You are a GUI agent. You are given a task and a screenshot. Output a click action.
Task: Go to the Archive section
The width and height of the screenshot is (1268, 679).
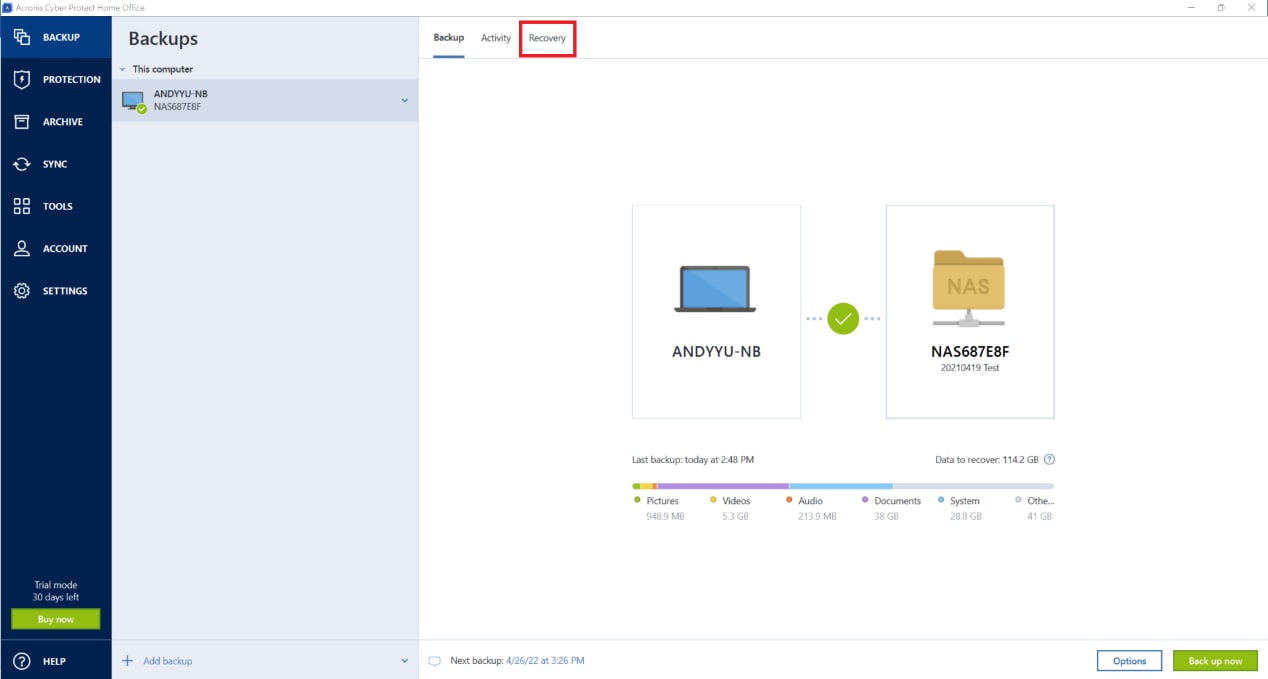click(55, 122)
